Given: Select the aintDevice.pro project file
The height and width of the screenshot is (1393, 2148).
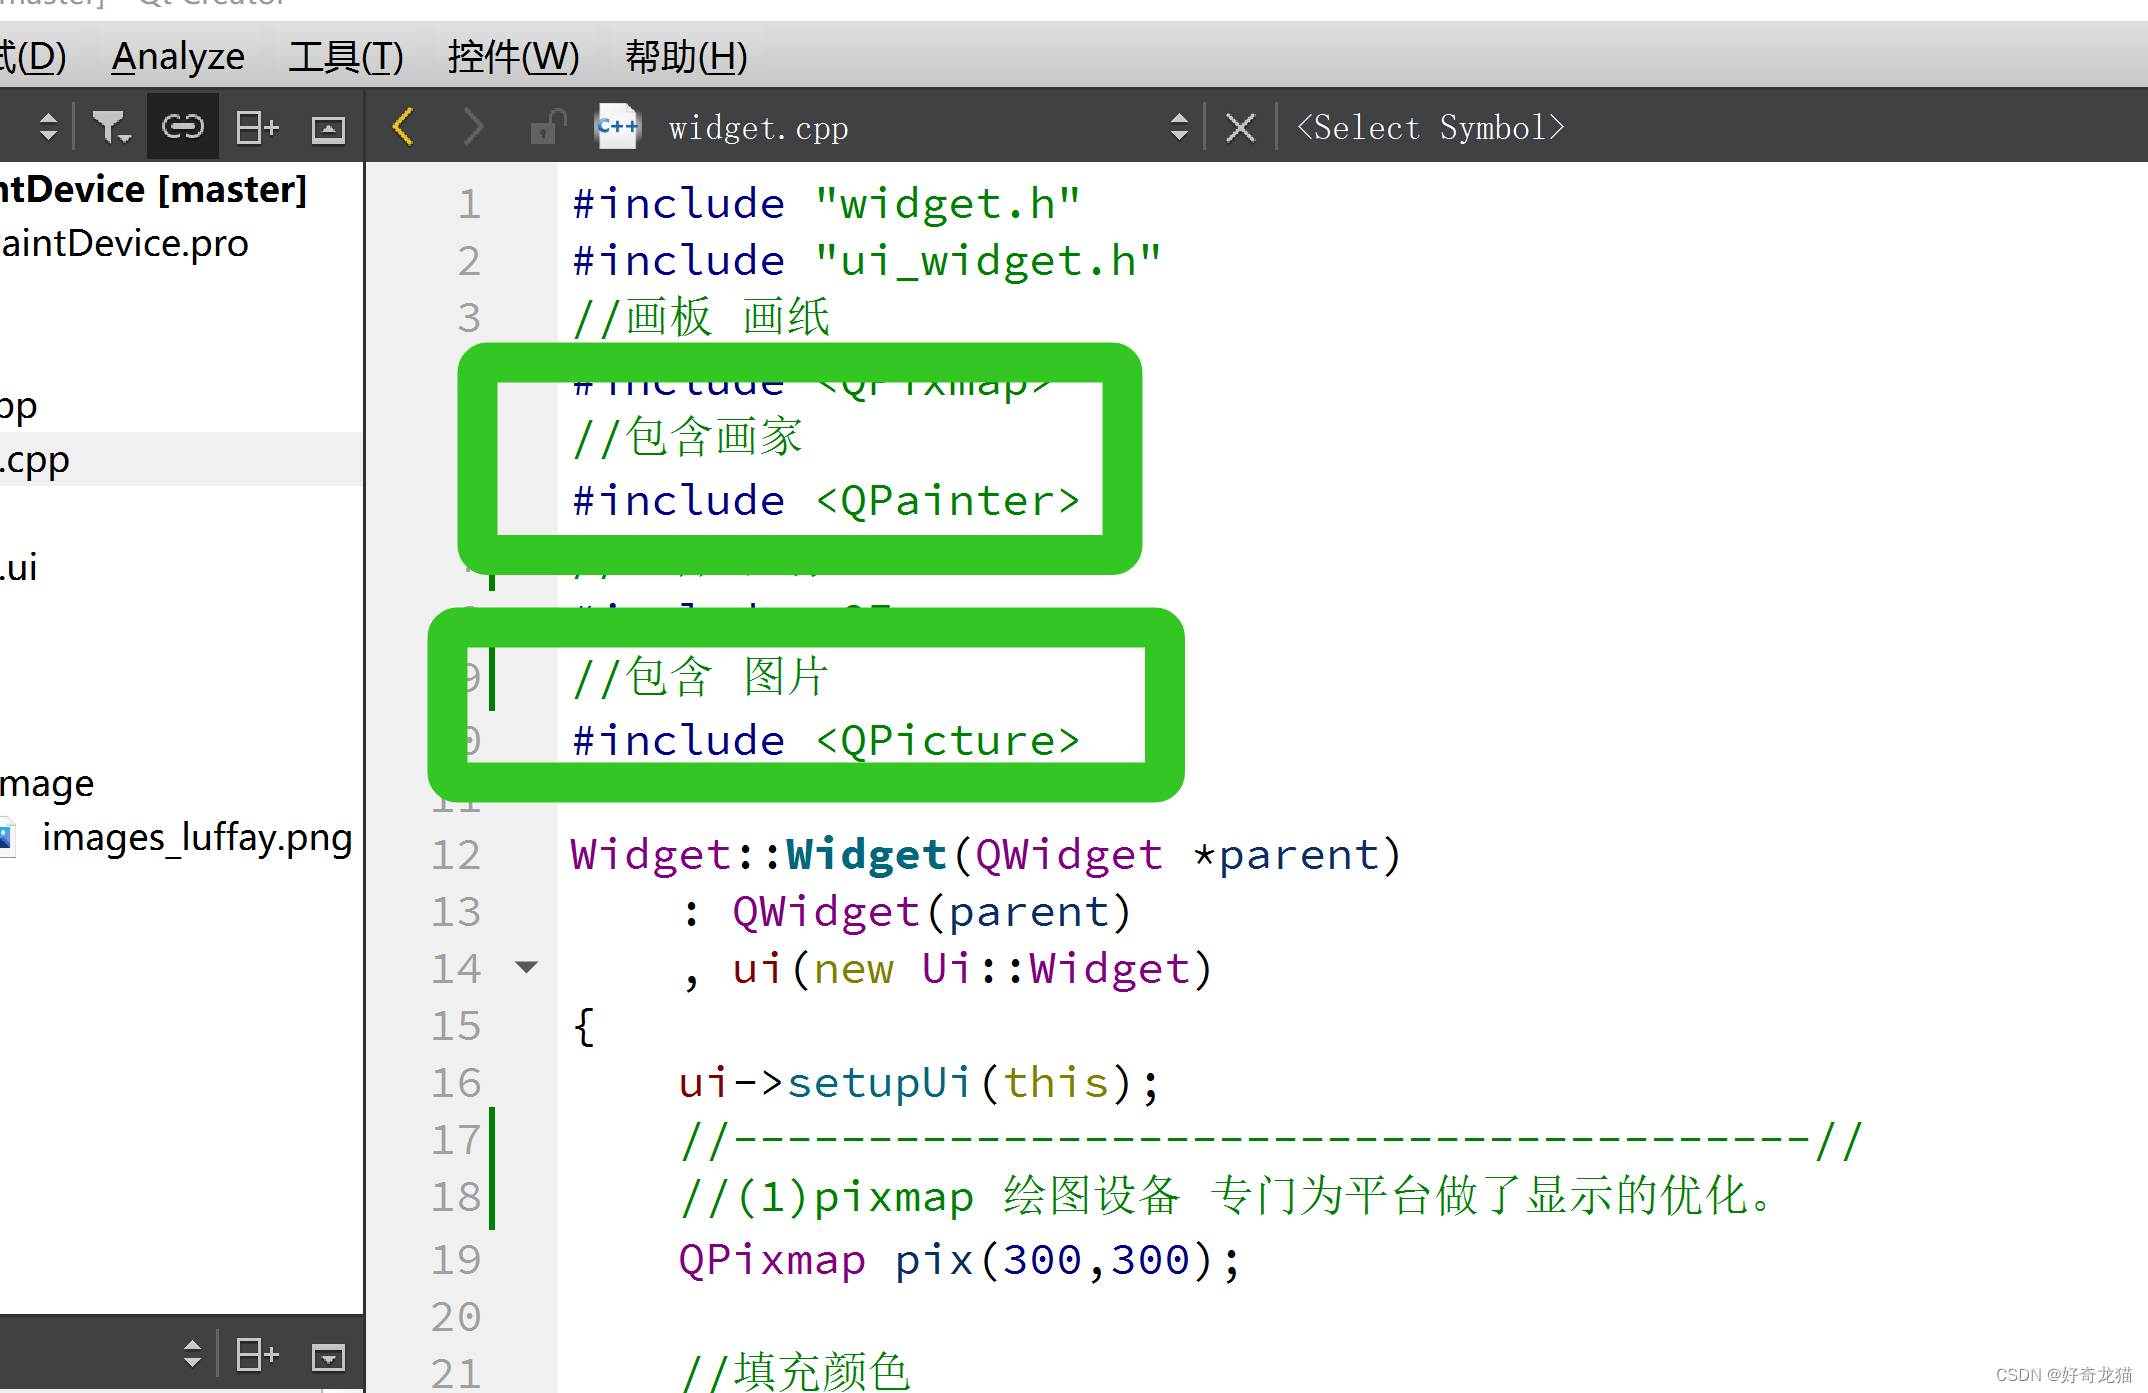Looking at the screenshot, I should point(124,243).
